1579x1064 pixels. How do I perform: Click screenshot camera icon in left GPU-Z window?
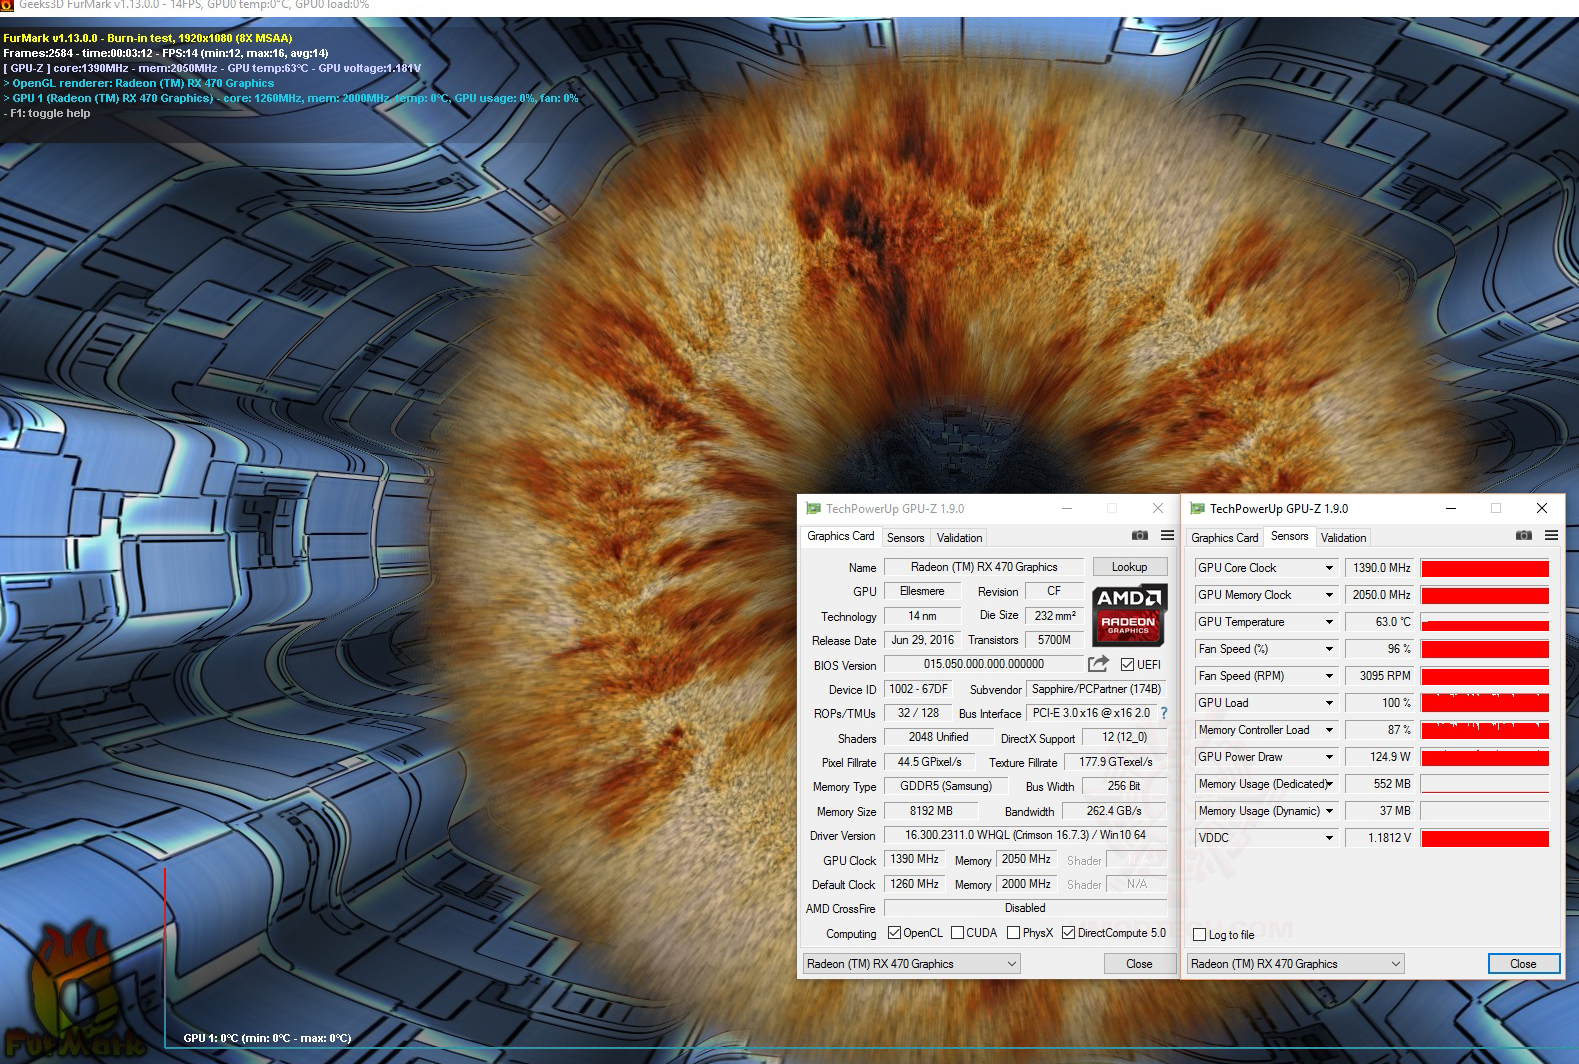1140,536
